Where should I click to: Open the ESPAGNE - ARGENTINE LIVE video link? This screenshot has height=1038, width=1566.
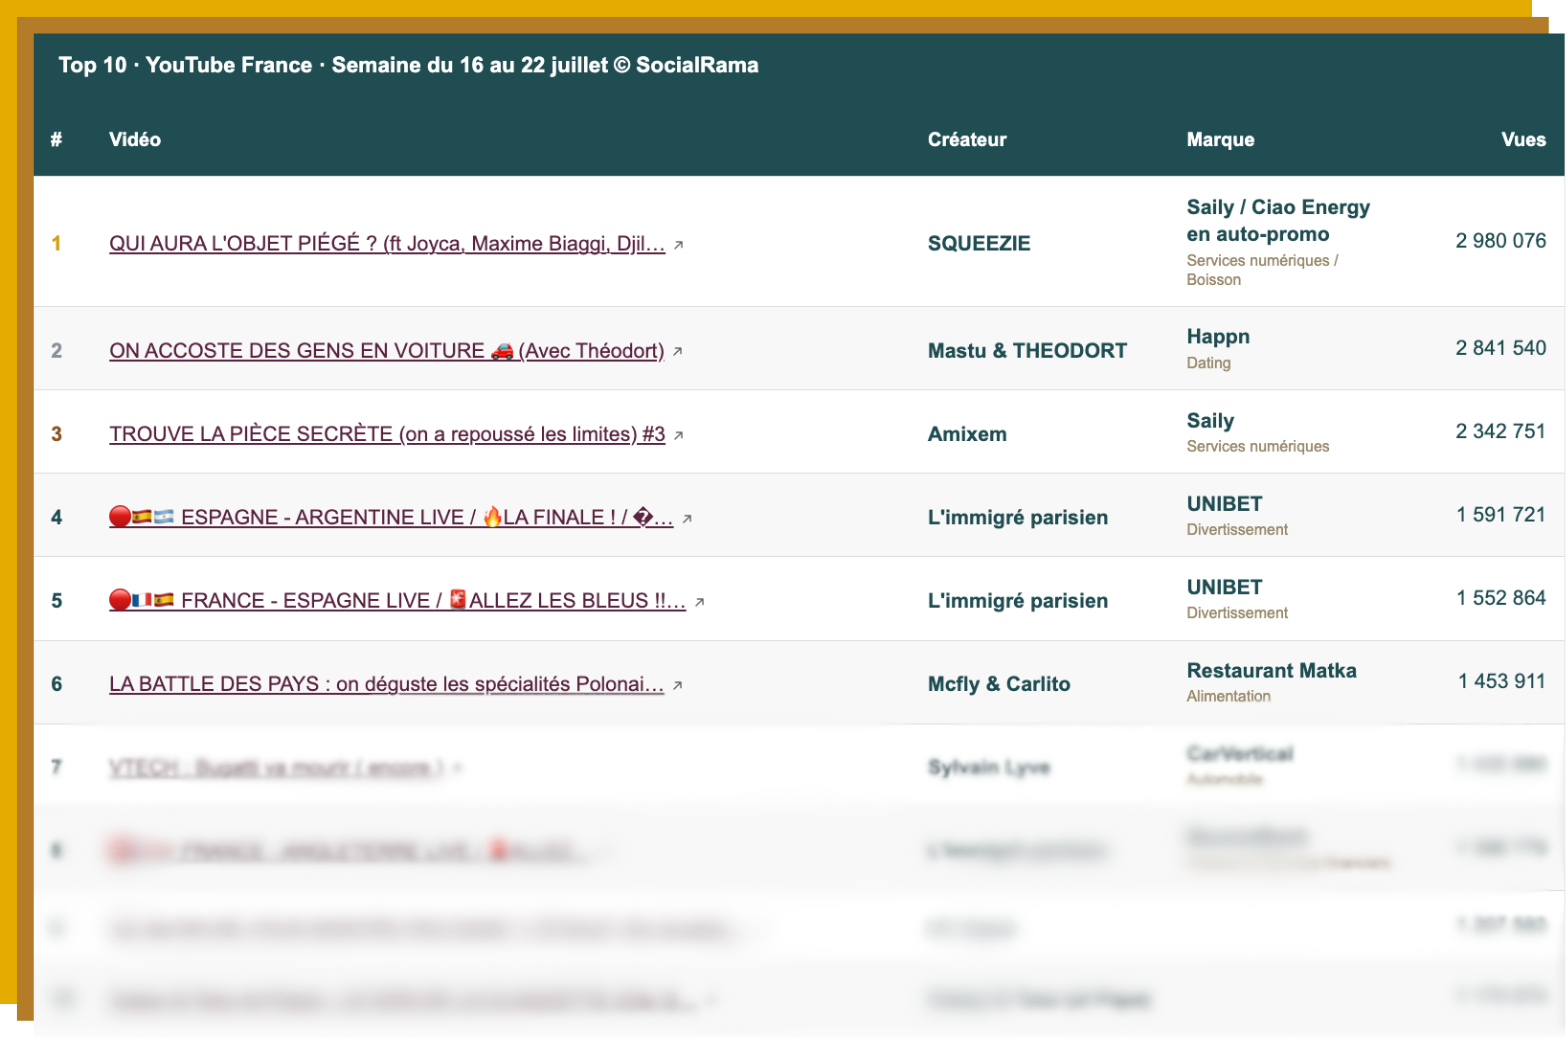pos(391,517)
